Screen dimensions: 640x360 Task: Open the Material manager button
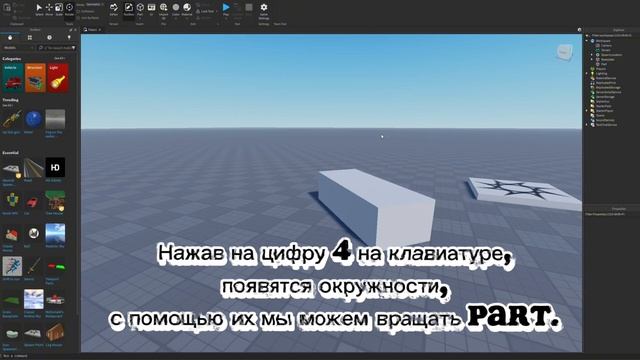(x=187, y=9)
